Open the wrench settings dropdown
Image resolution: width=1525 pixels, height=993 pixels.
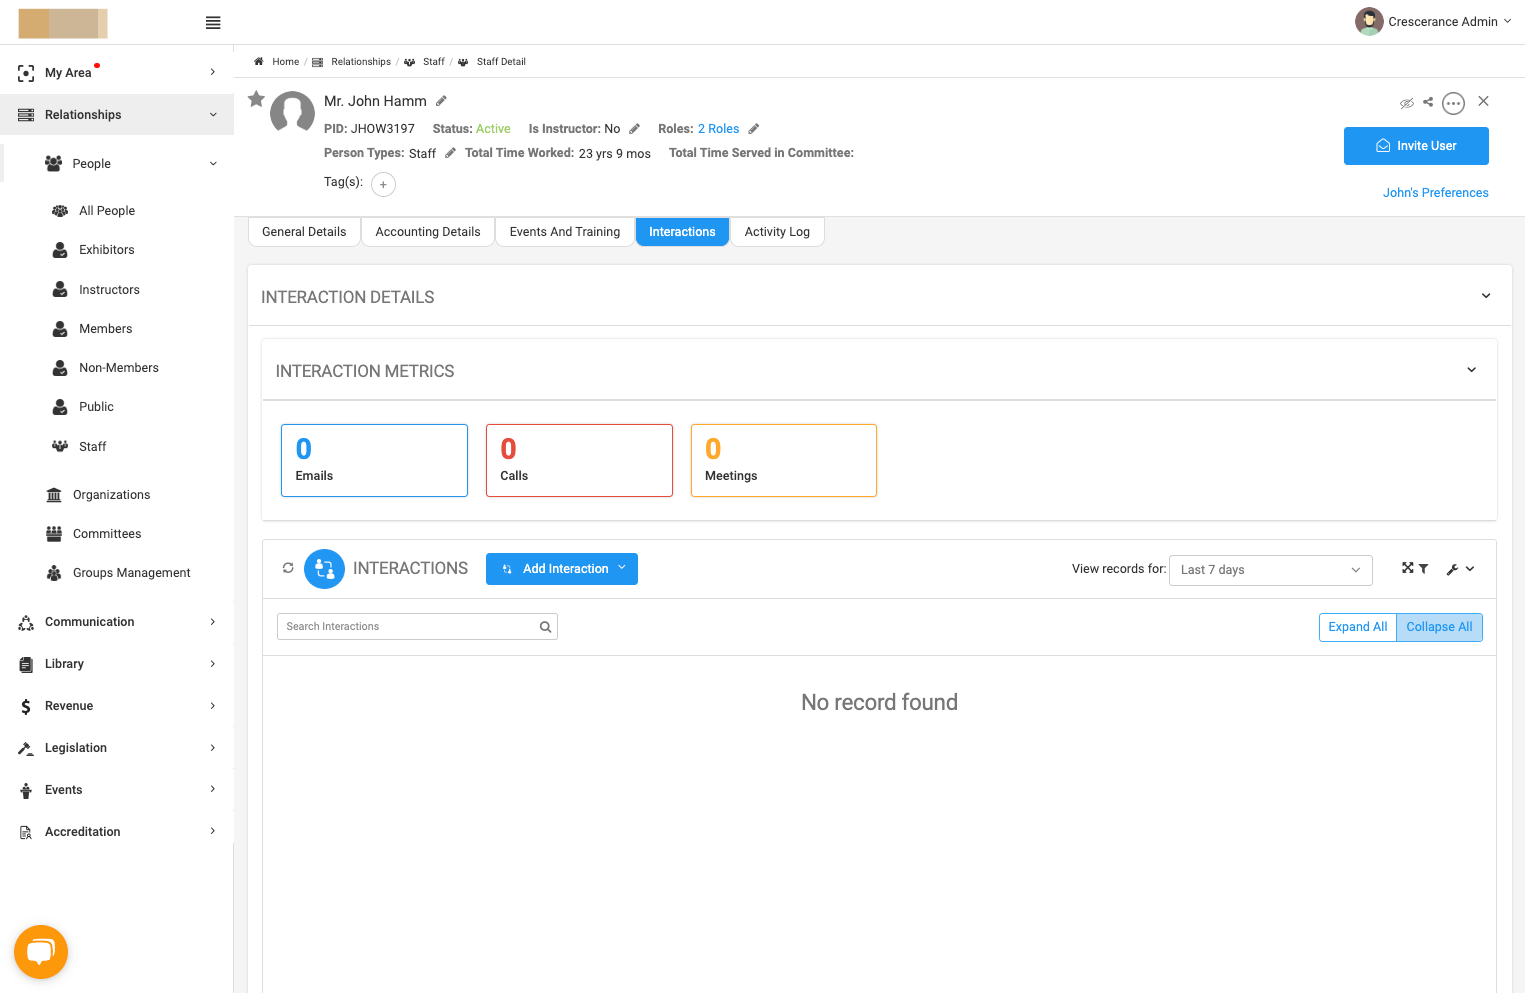point(1460,569)
